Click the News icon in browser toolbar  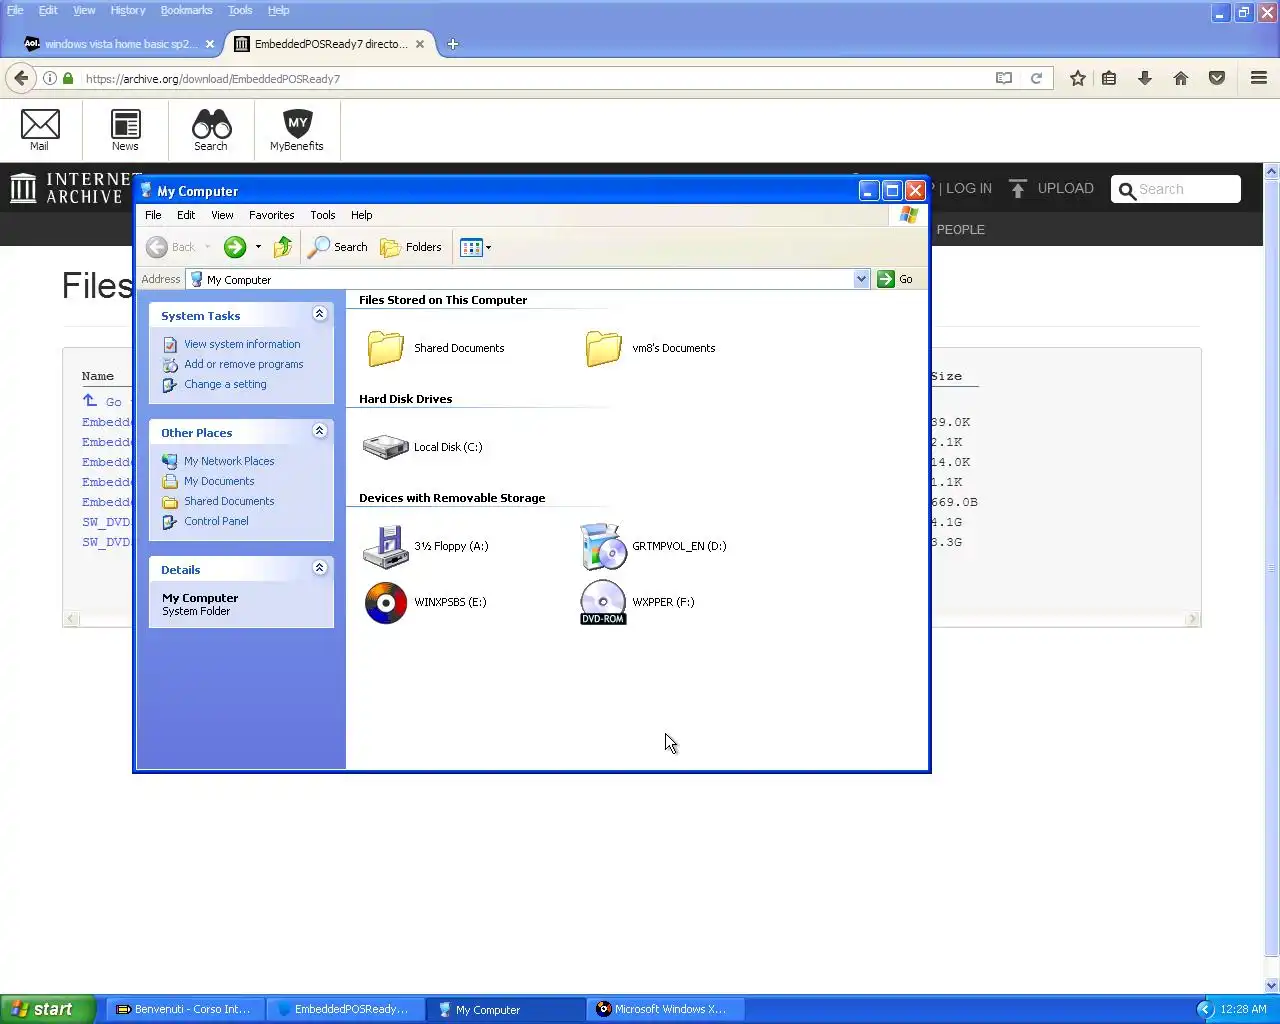point(125,130)
